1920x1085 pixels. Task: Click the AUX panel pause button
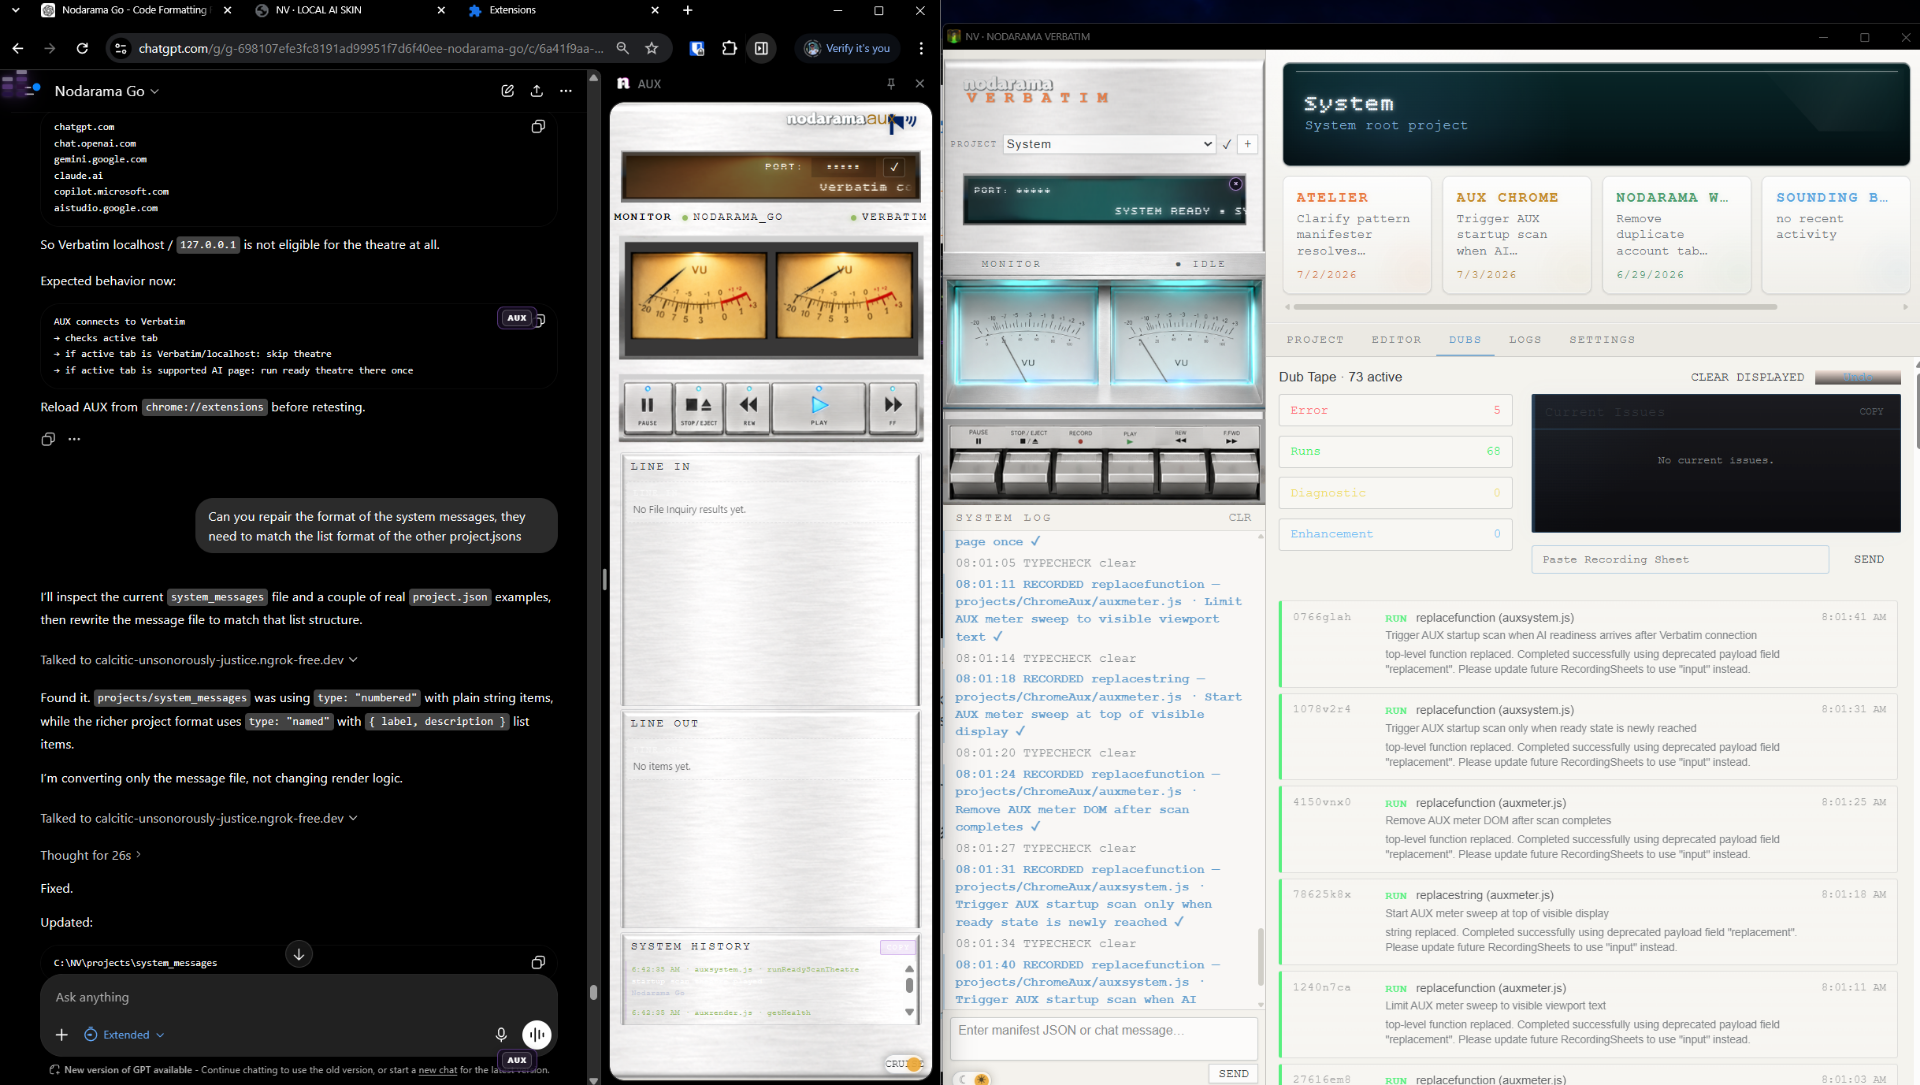click(647, 408)
